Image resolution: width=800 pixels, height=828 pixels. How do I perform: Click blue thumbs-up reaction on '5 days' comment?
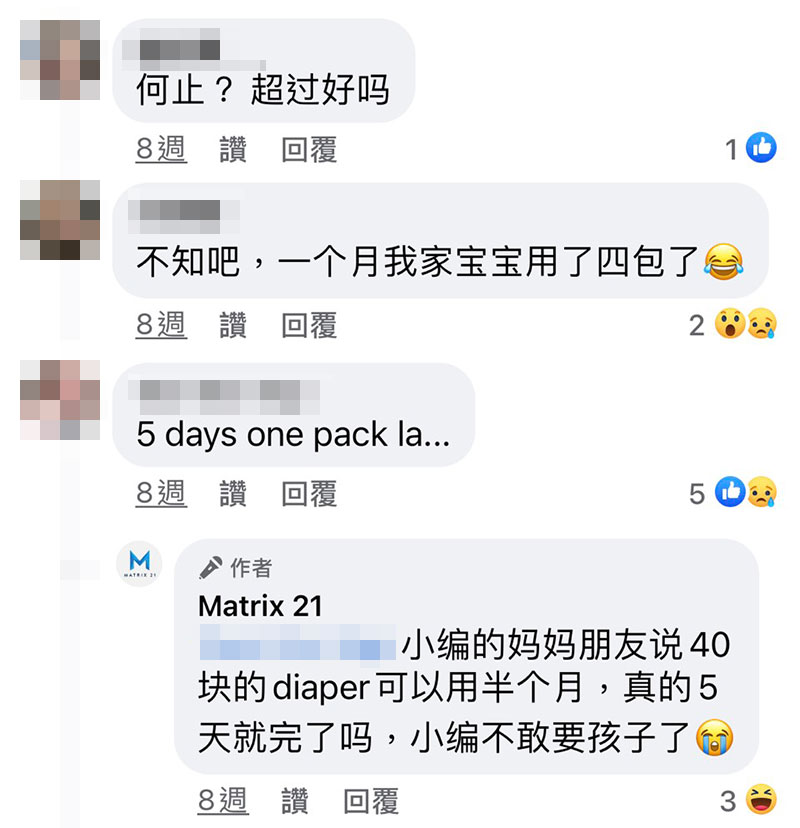(730, 492)
